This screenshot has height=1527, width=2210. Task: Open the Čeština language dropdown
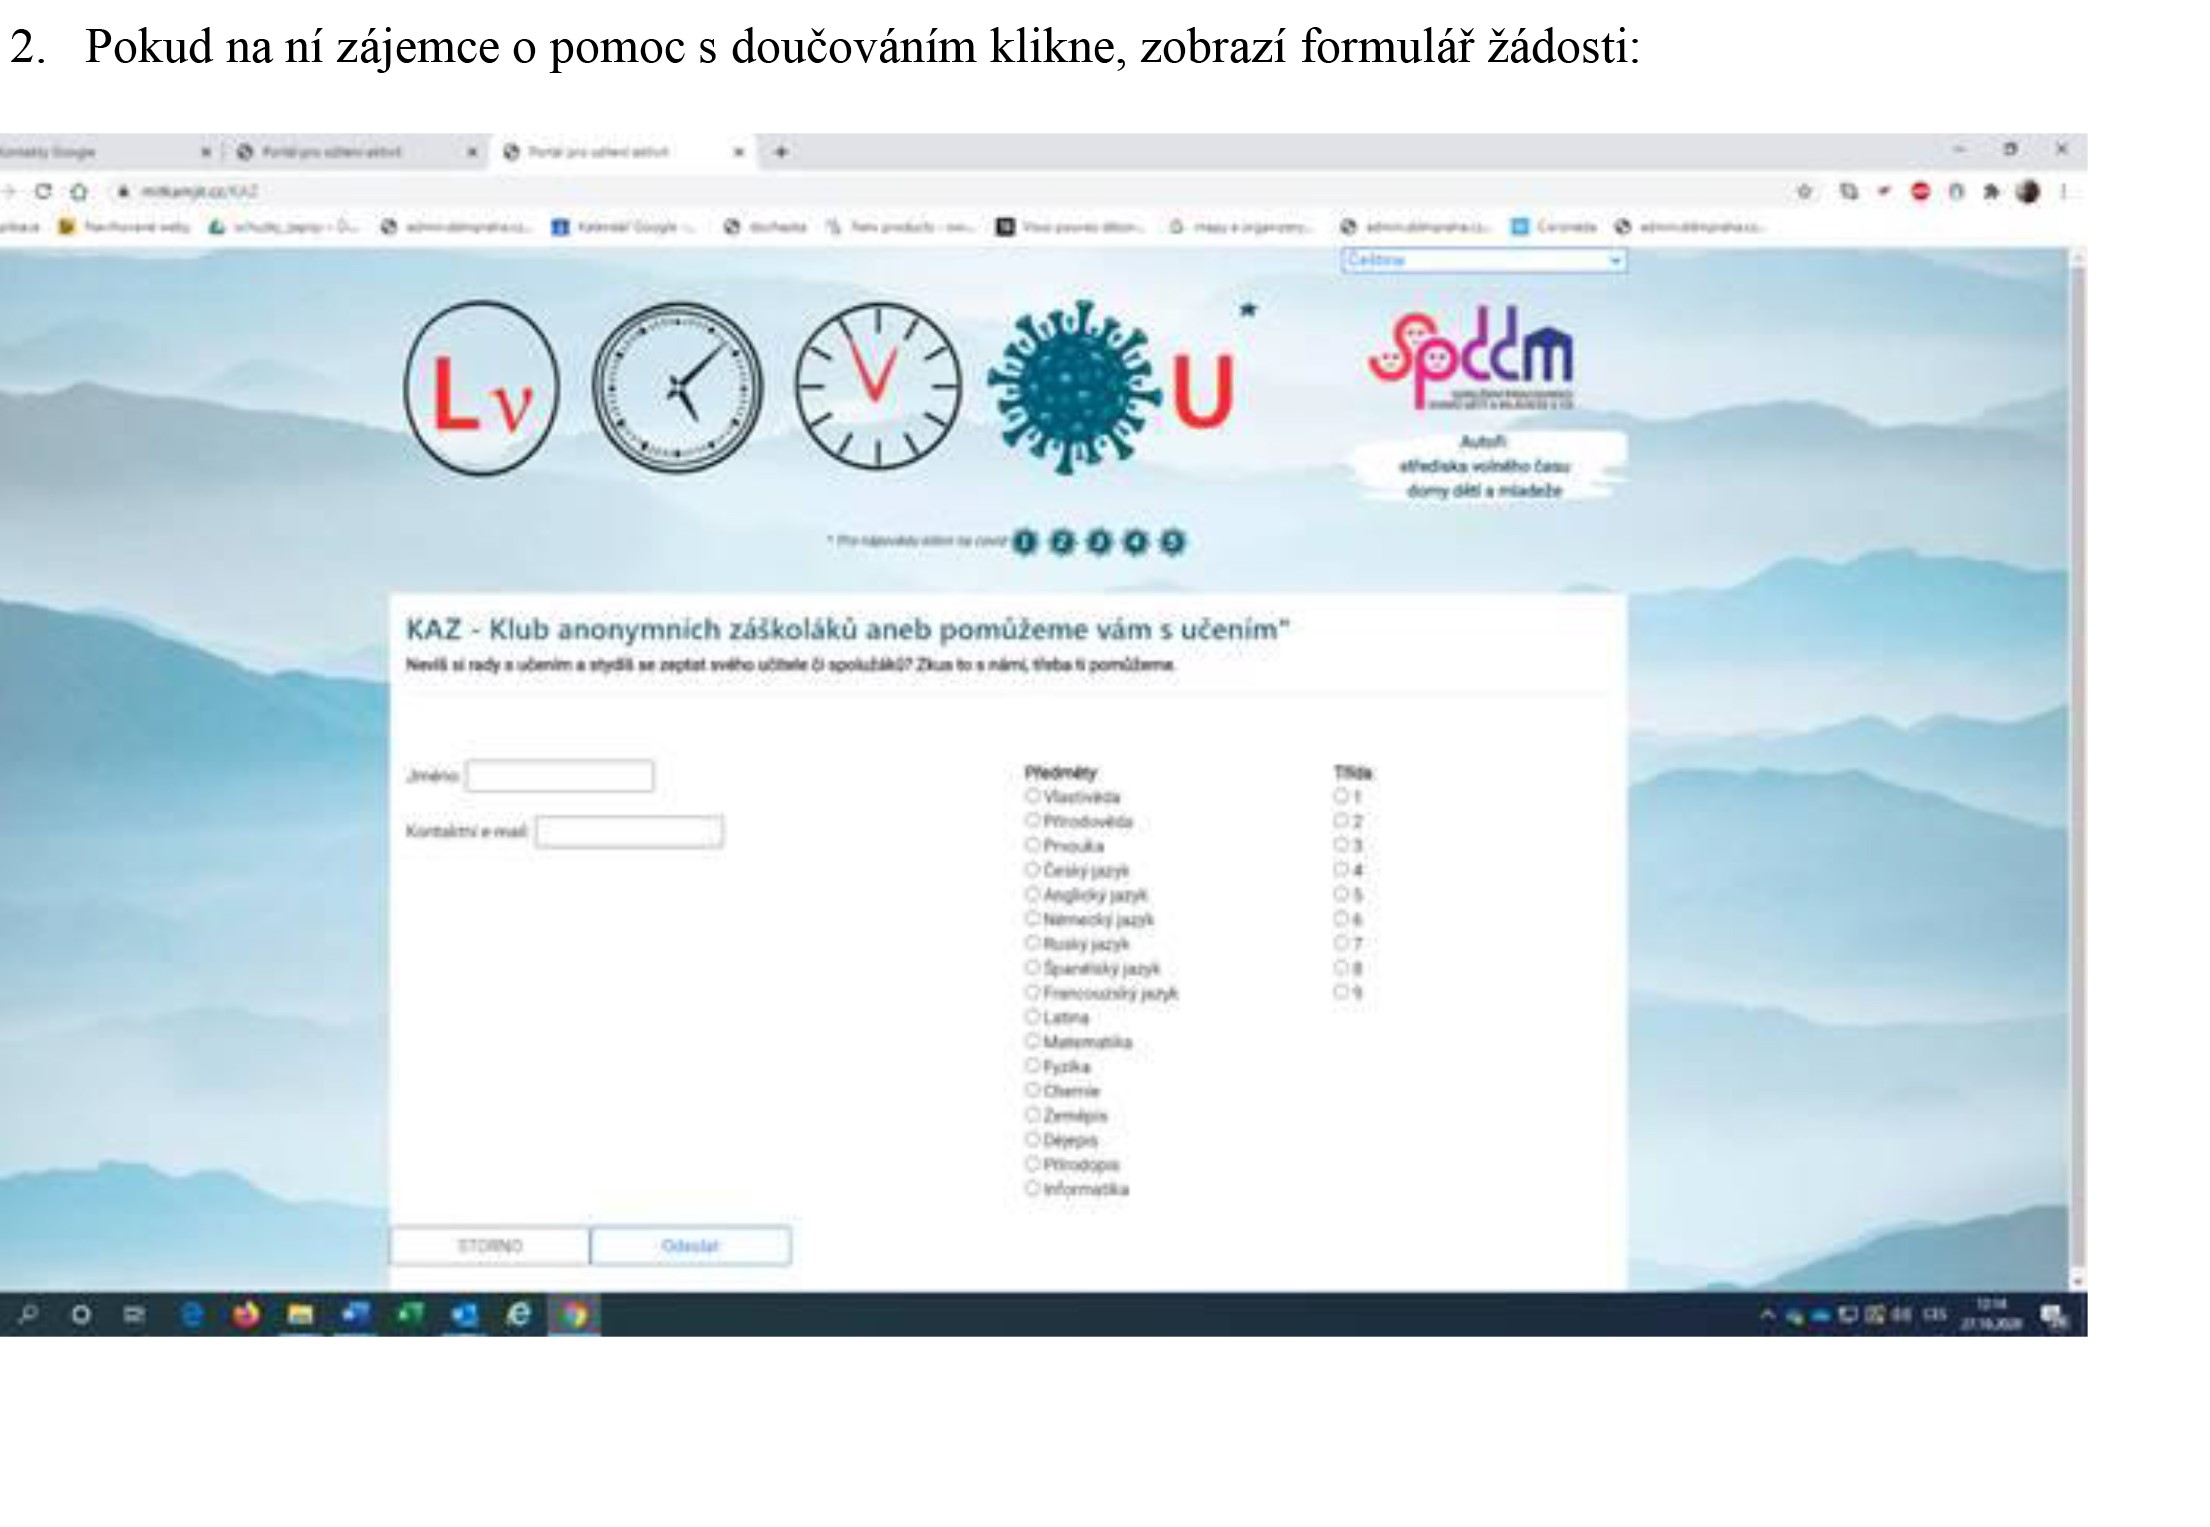[x=1483, y=260]
